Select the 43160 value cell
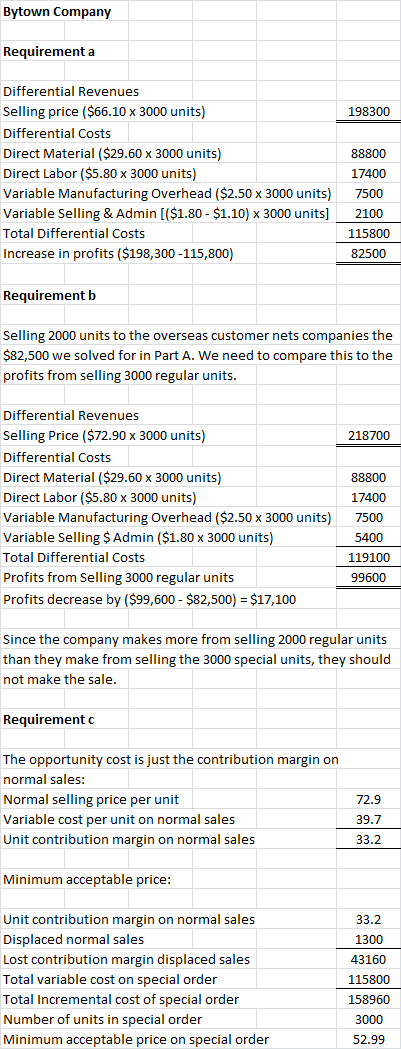This screenshot has height=1049, width=401. point(369,959)
